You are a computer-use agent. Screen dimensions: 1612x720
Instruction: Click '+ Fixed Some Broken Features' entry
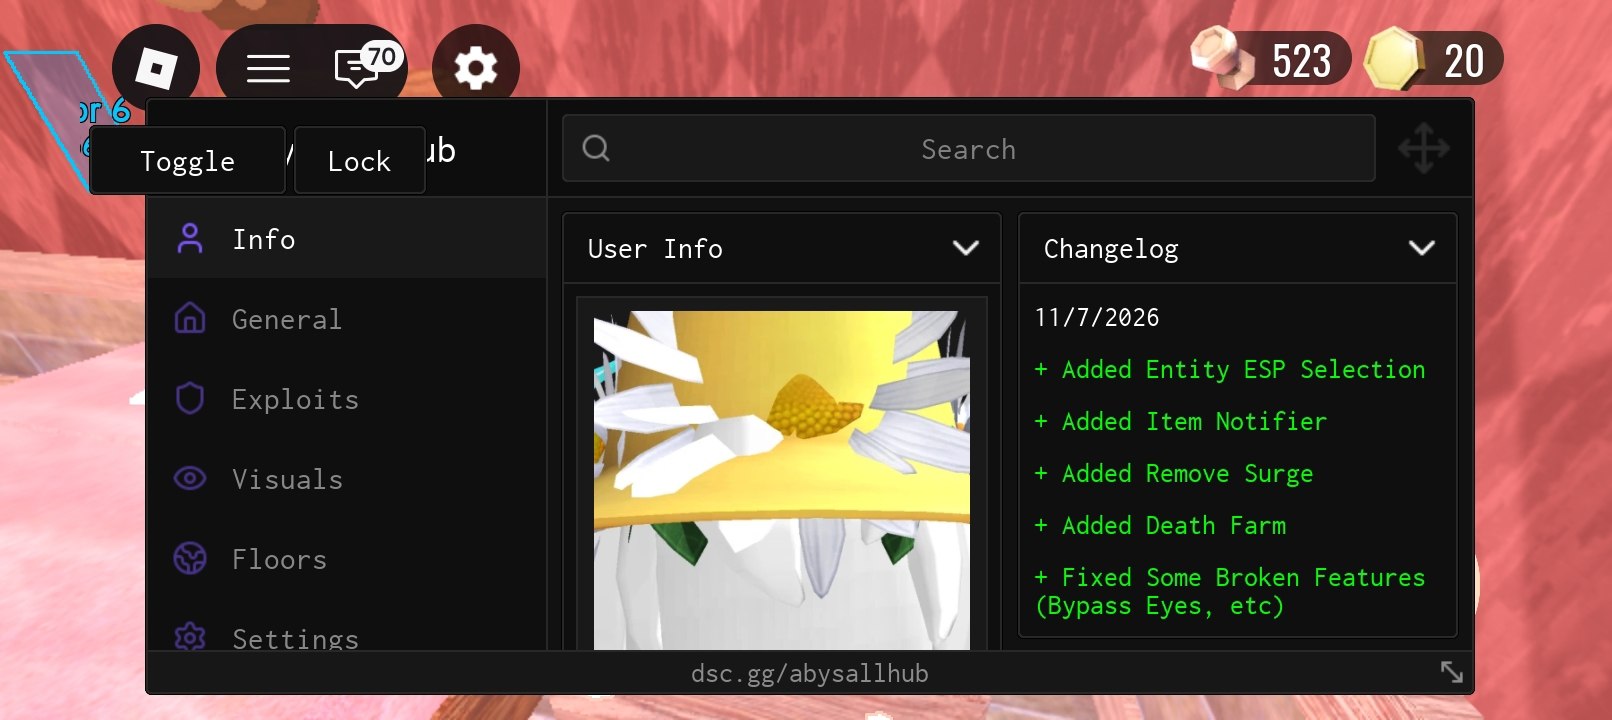tap(1230, 591)
